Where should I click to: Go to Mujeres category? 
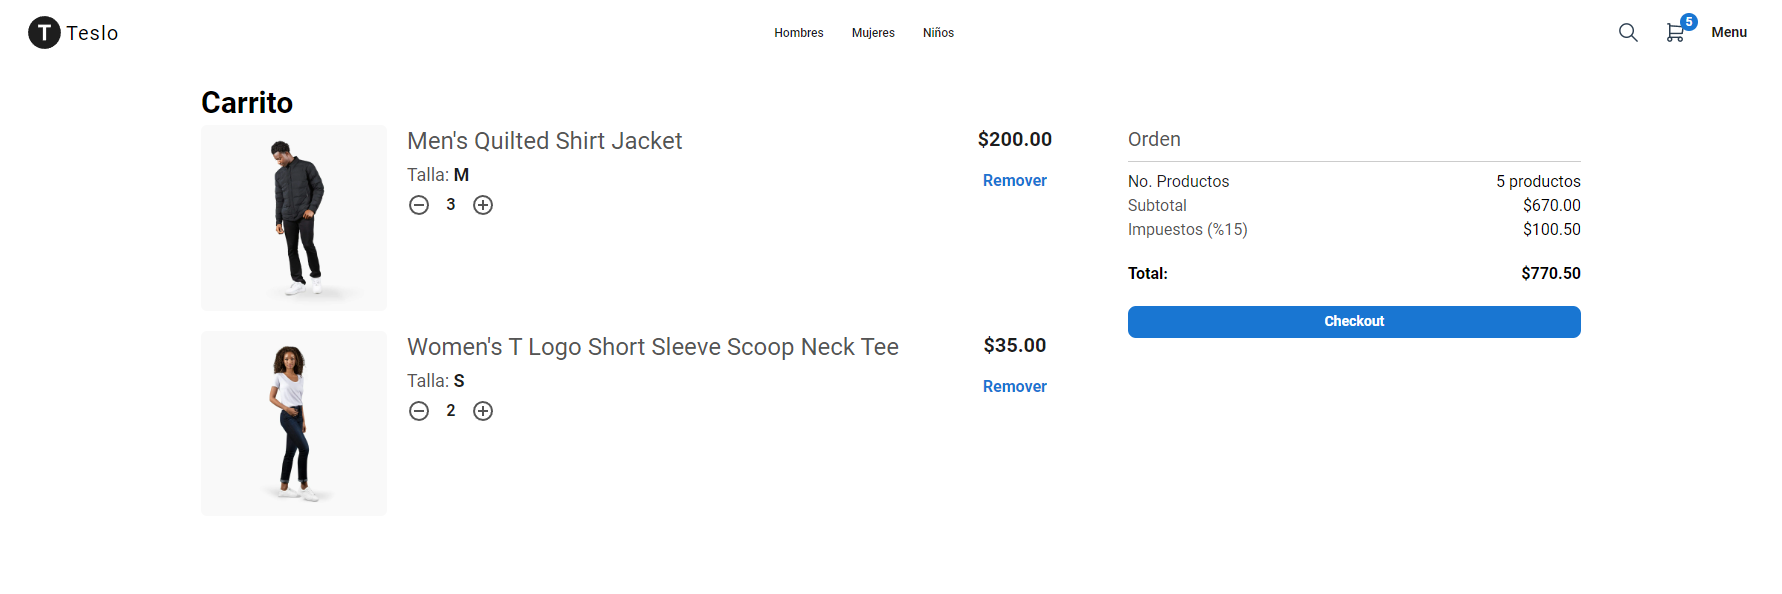(873, 33)
